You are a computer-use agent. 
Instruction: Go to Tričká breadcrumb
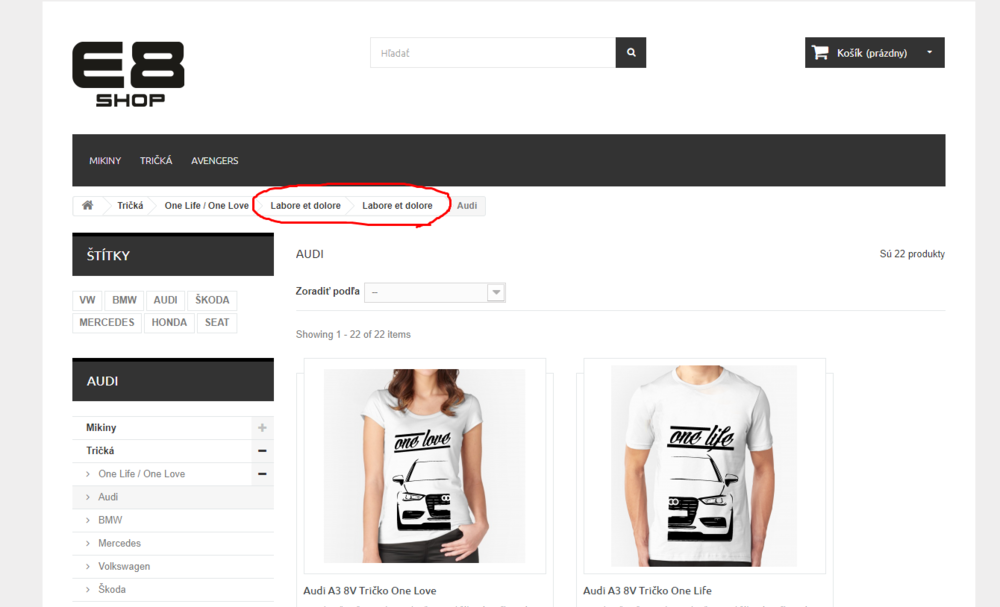tap(130, 205)
